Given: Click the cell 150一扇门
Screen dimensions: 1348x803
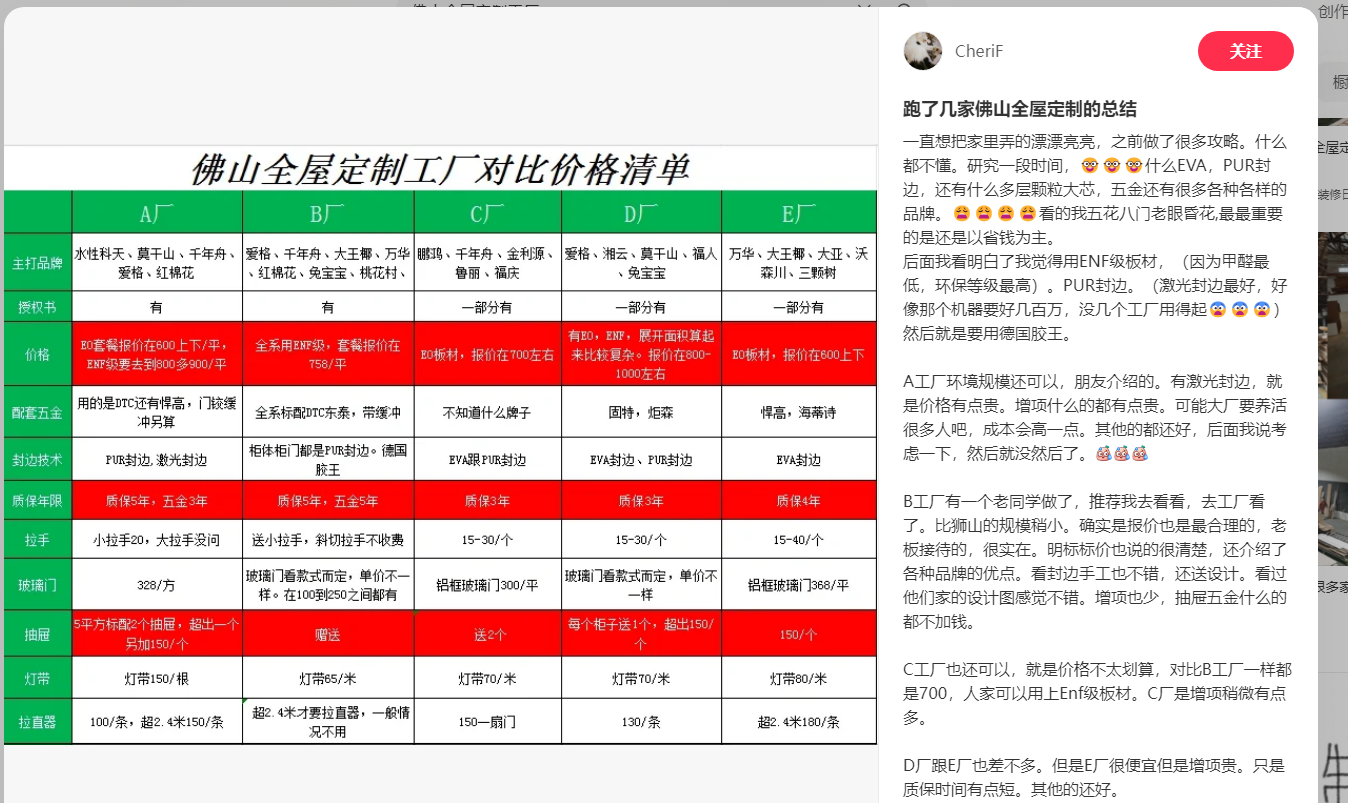Looking at the screenshot, I should click(487, 721).
